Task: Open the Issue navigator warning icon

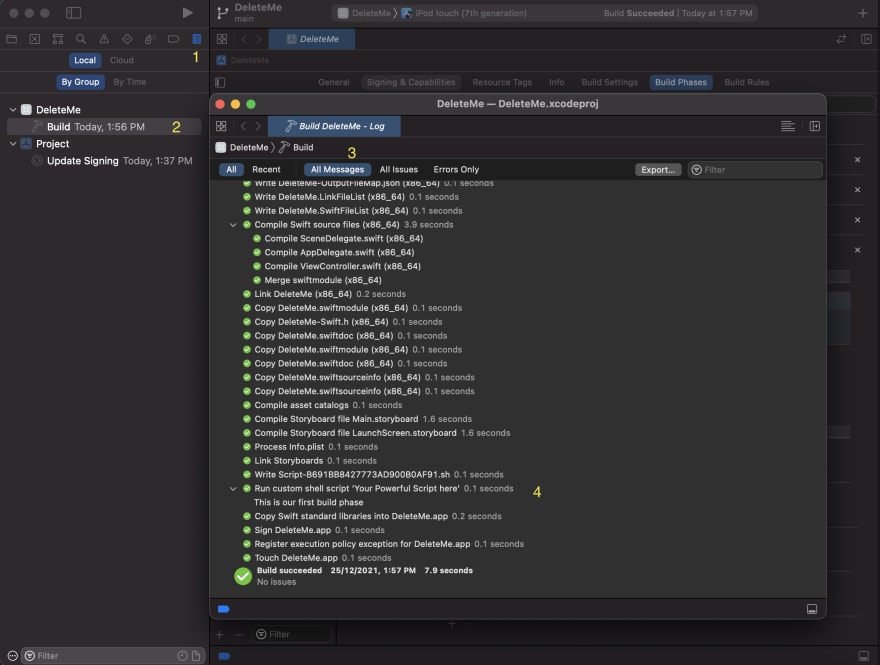Action: tap(104, 39)
